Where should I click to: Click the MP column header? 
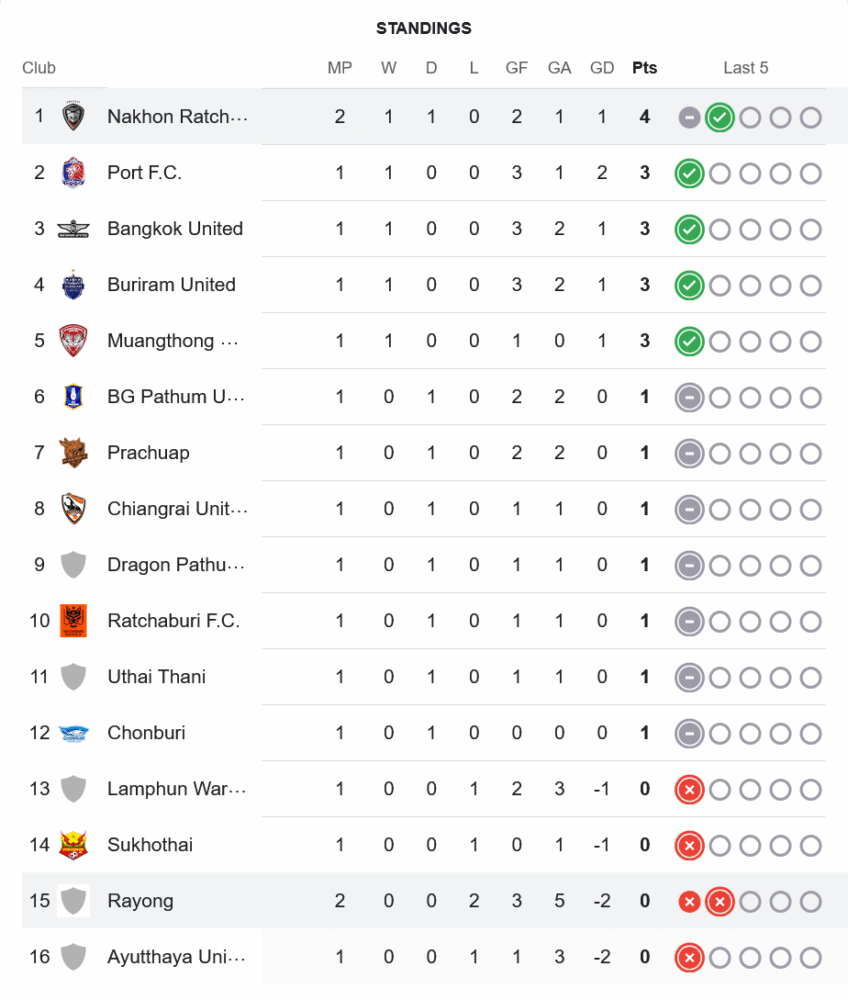coord(340,68)
